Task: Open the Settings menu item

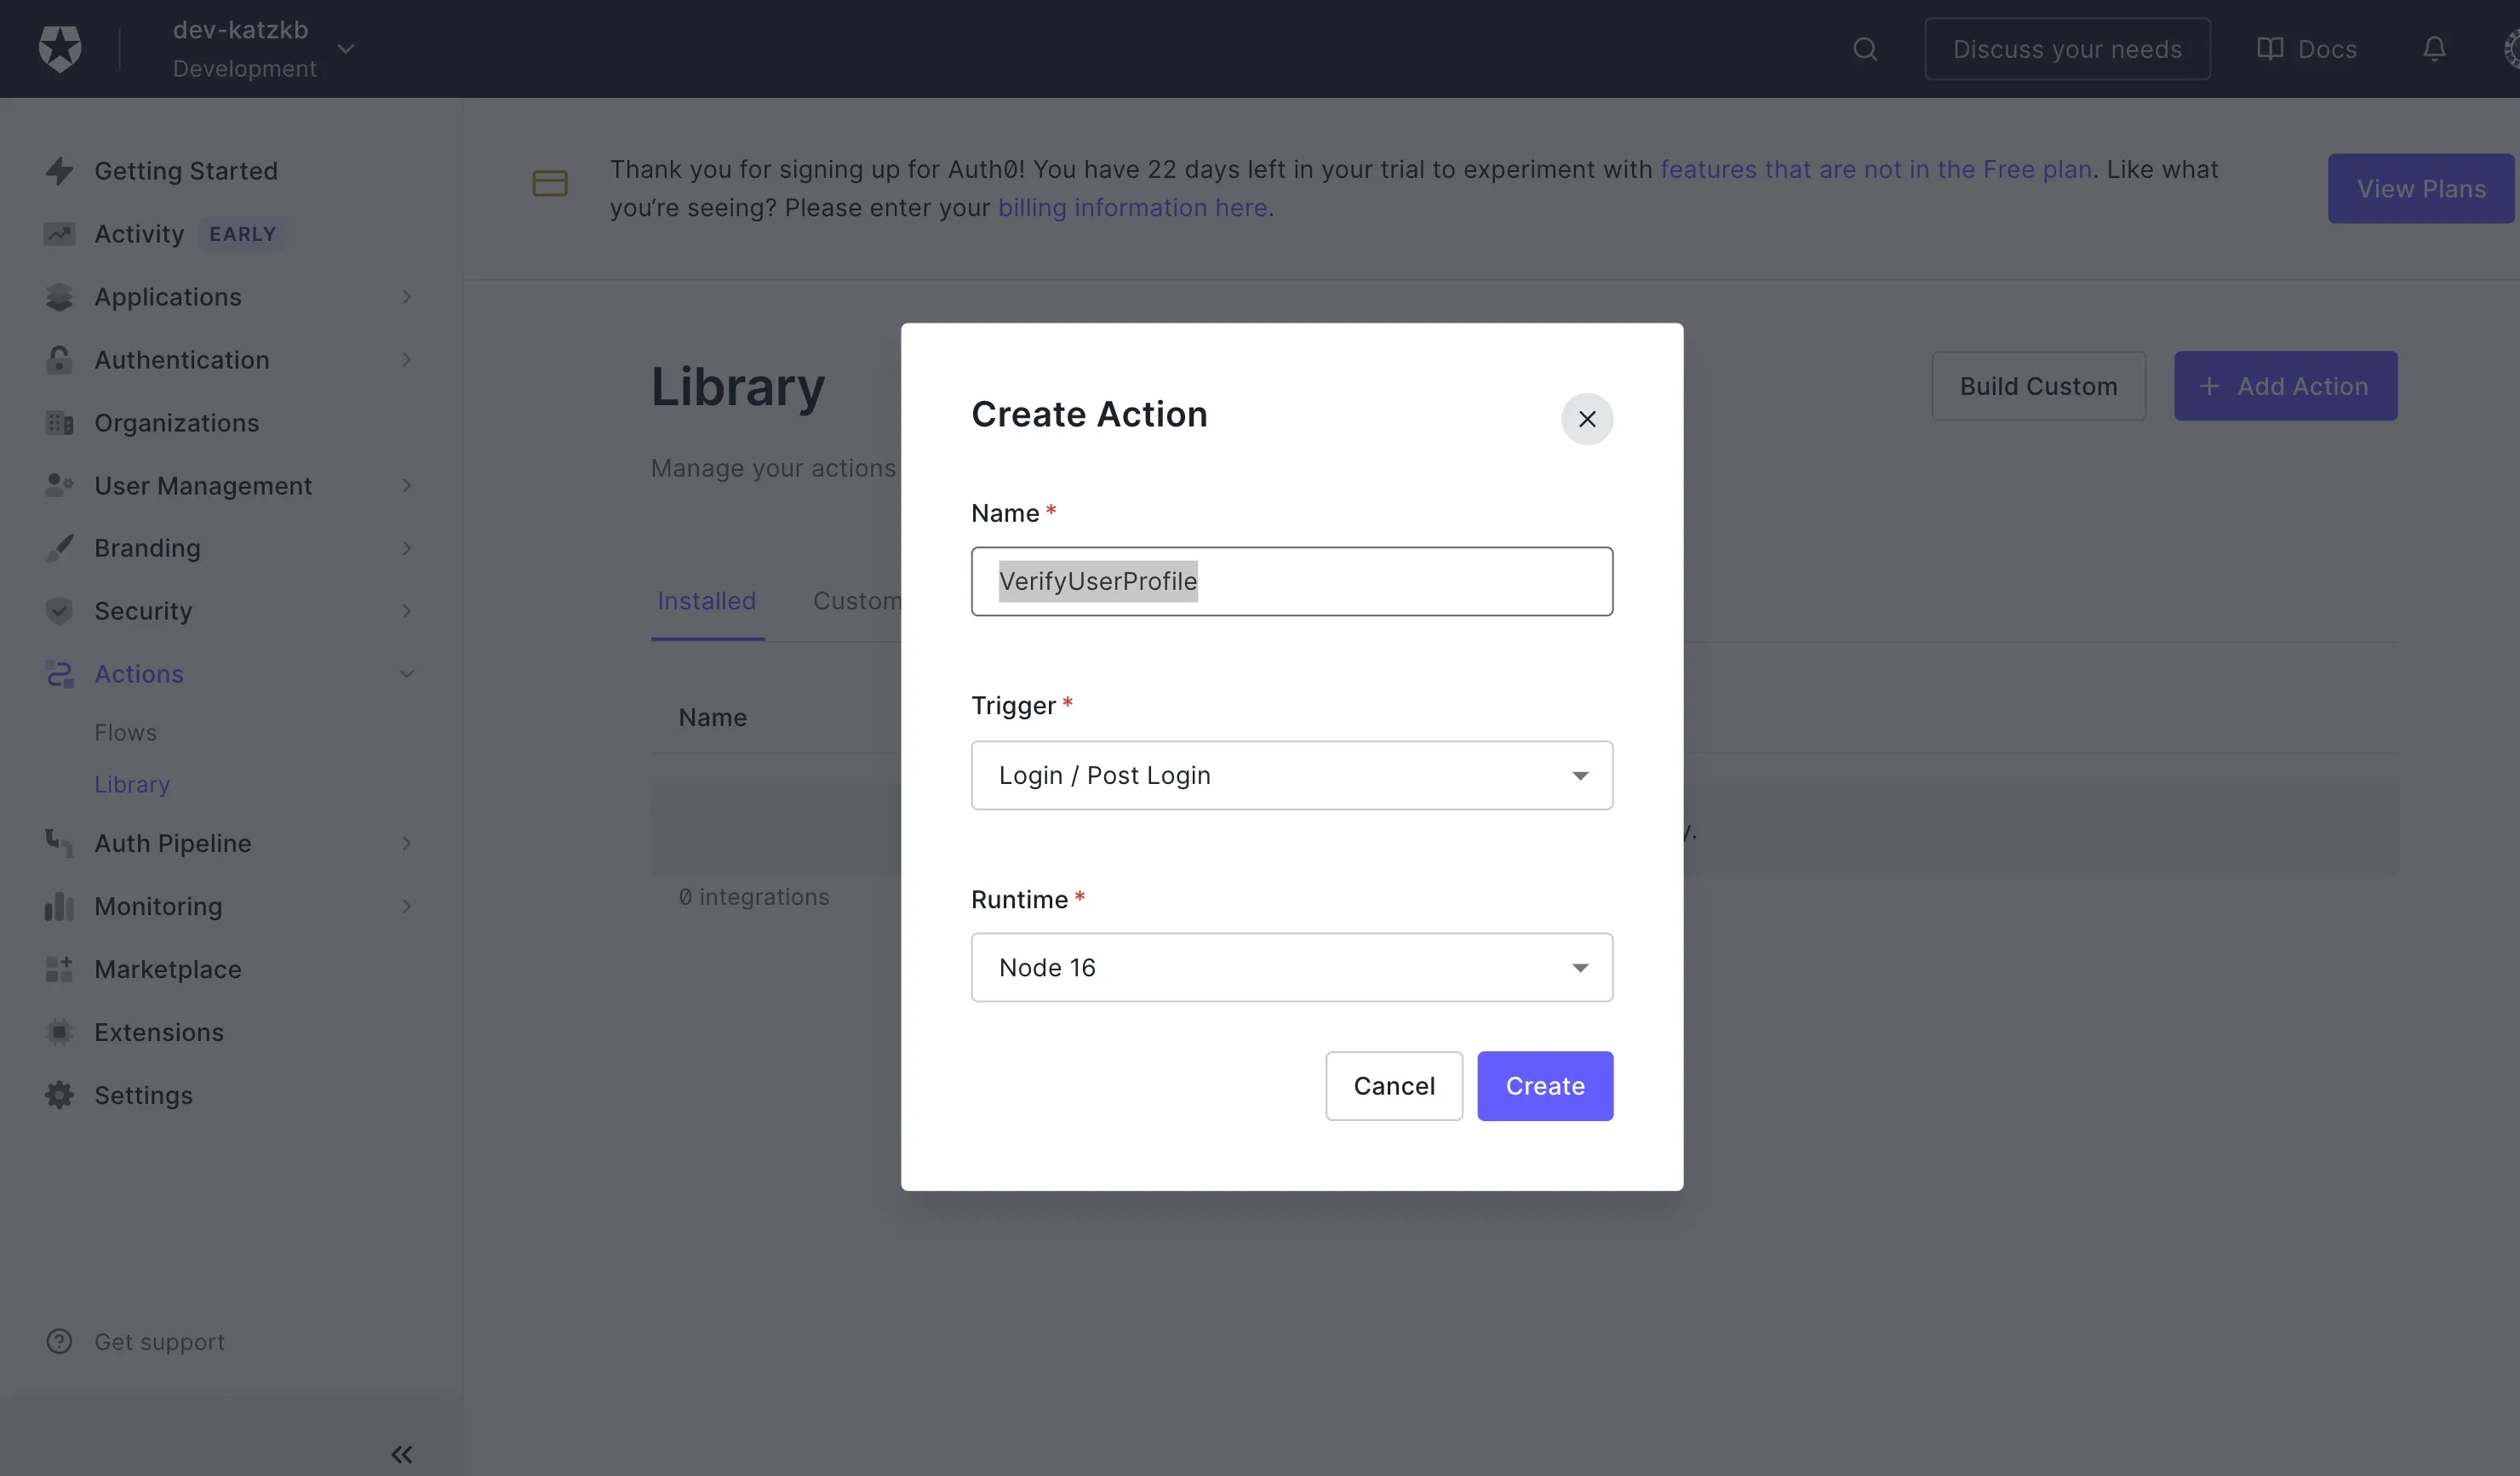Action: pos(143,1095)
